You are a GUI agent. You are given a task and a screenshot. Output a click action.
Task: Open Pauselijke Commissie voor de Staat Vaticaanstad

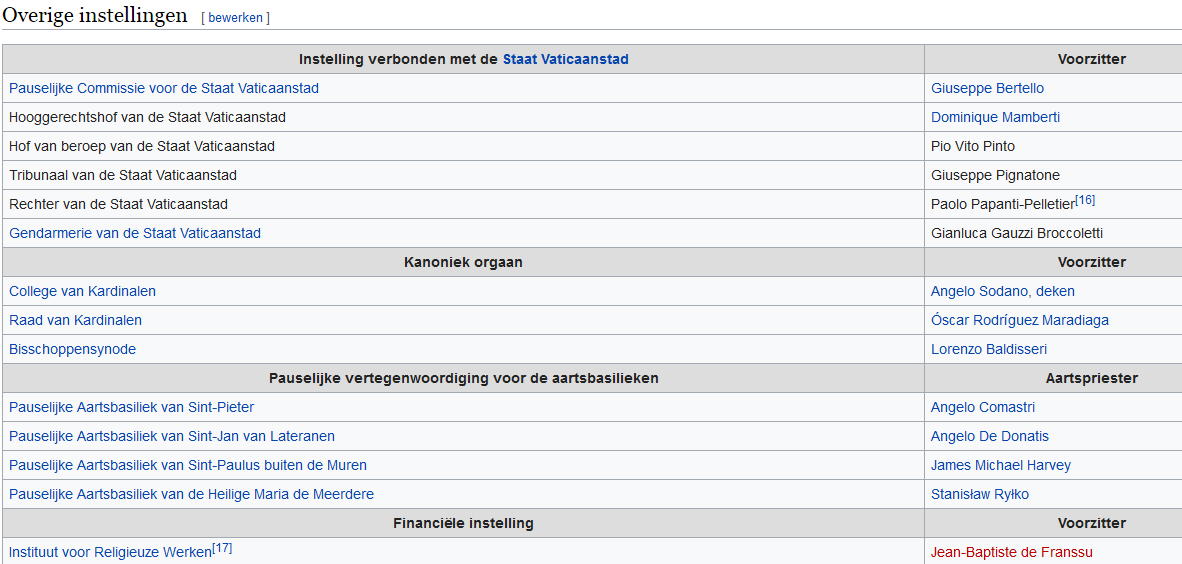[164, 88]
